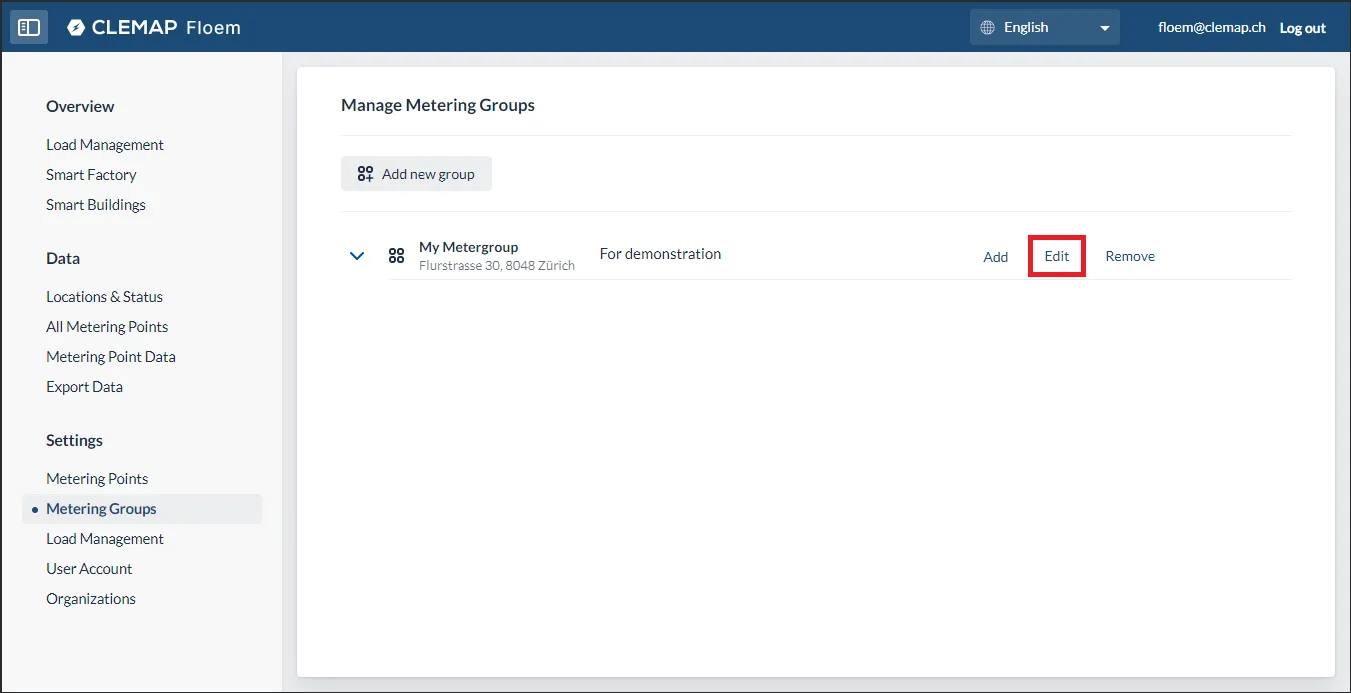Viewport: 1351px width, 693px height.
Task: Open the English language dropdown
Action: [x=1045, y=27]
